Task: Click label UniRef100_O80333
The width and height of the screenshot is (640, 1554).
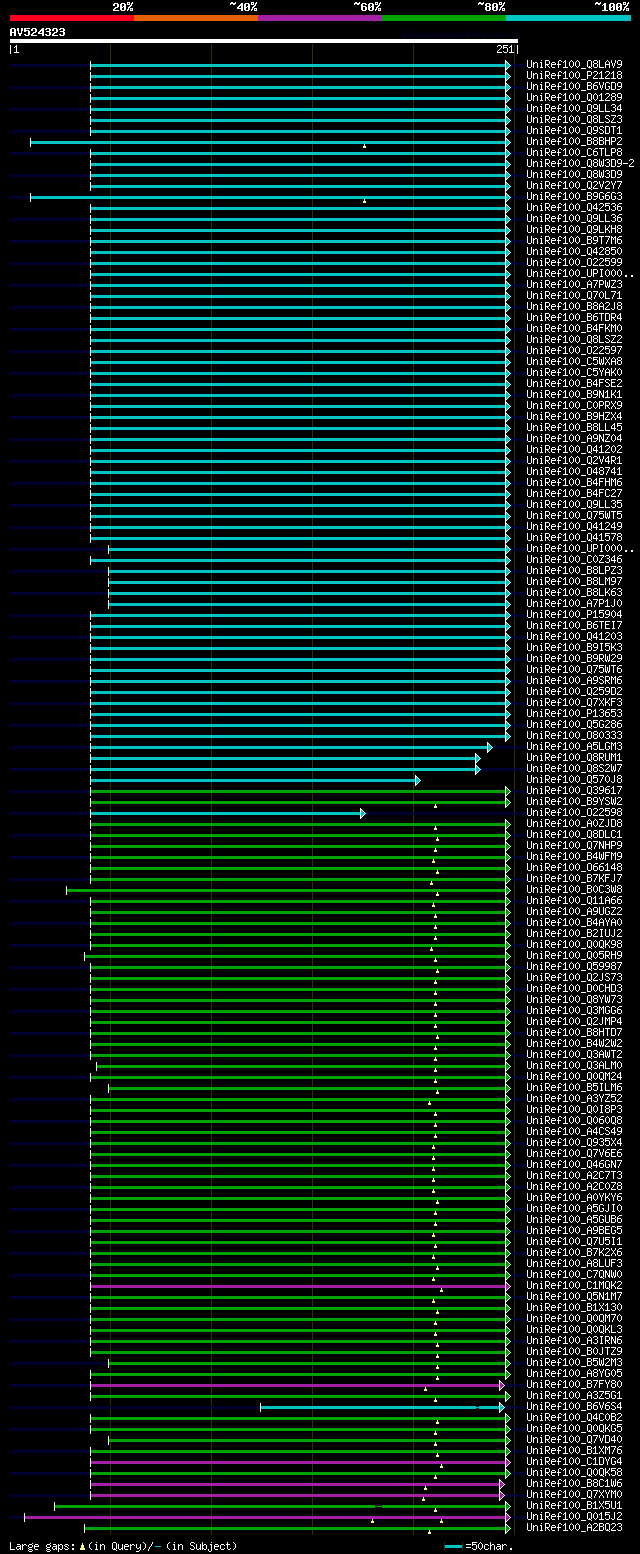Action: (x=574, y=735)
